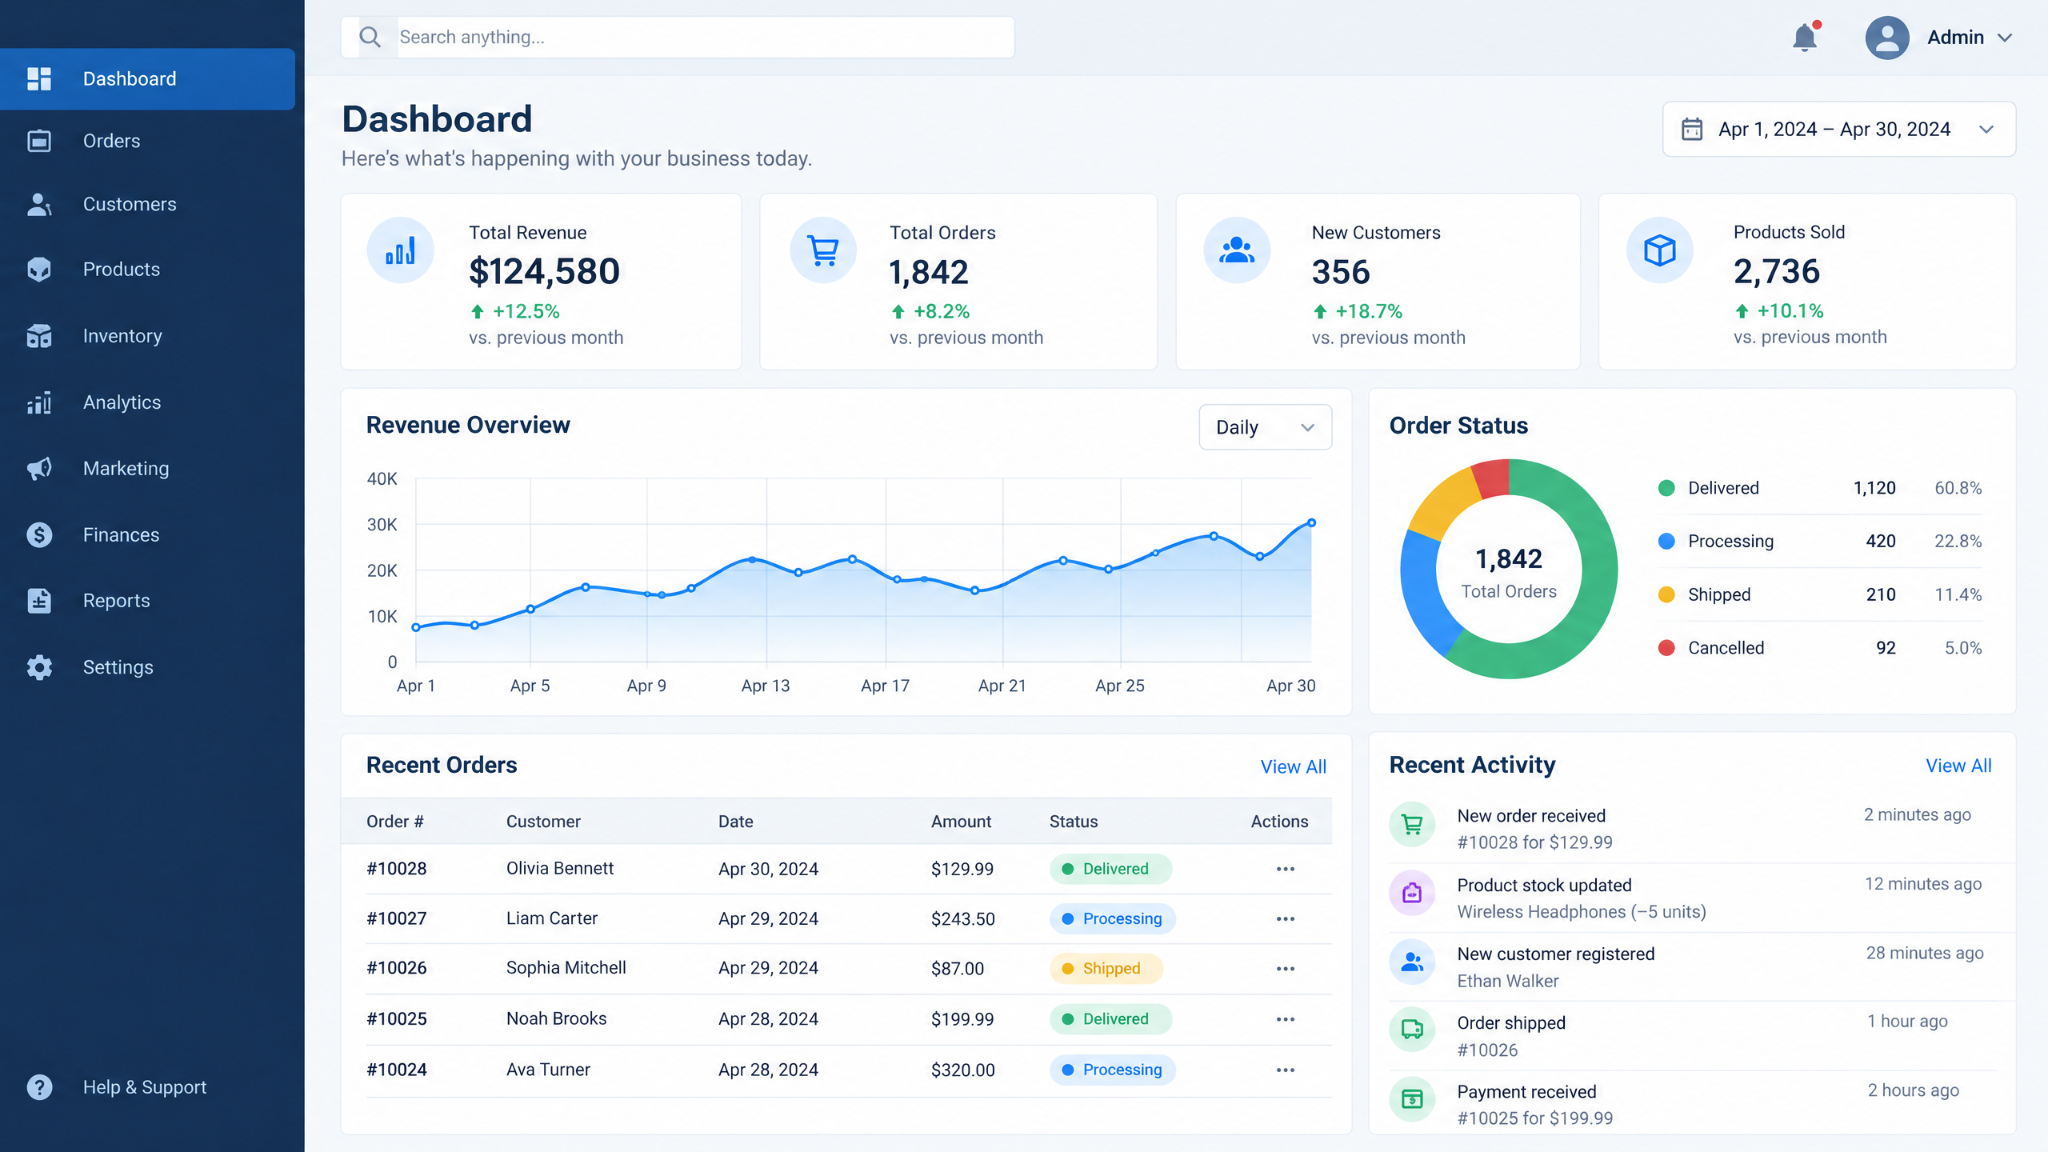Click the calendar icon in date range

(x=1692, y=129)
